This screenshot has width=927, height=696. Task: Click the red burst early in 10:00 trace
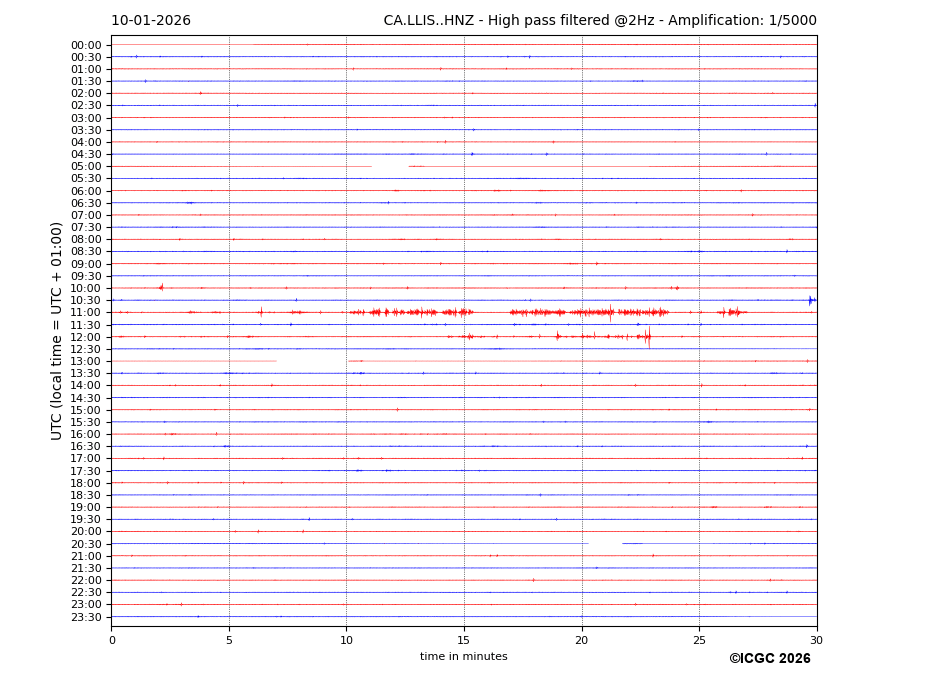pos(161,288)
